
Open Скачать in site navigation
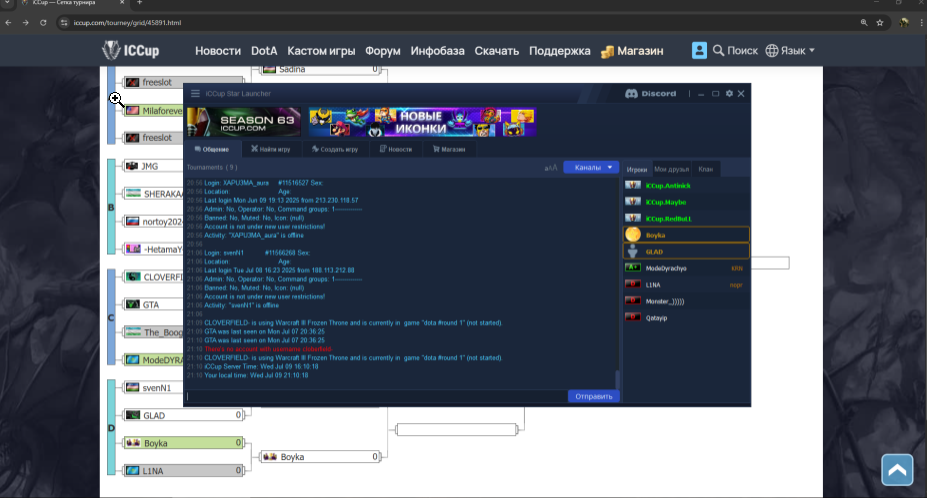pos(497,51)
